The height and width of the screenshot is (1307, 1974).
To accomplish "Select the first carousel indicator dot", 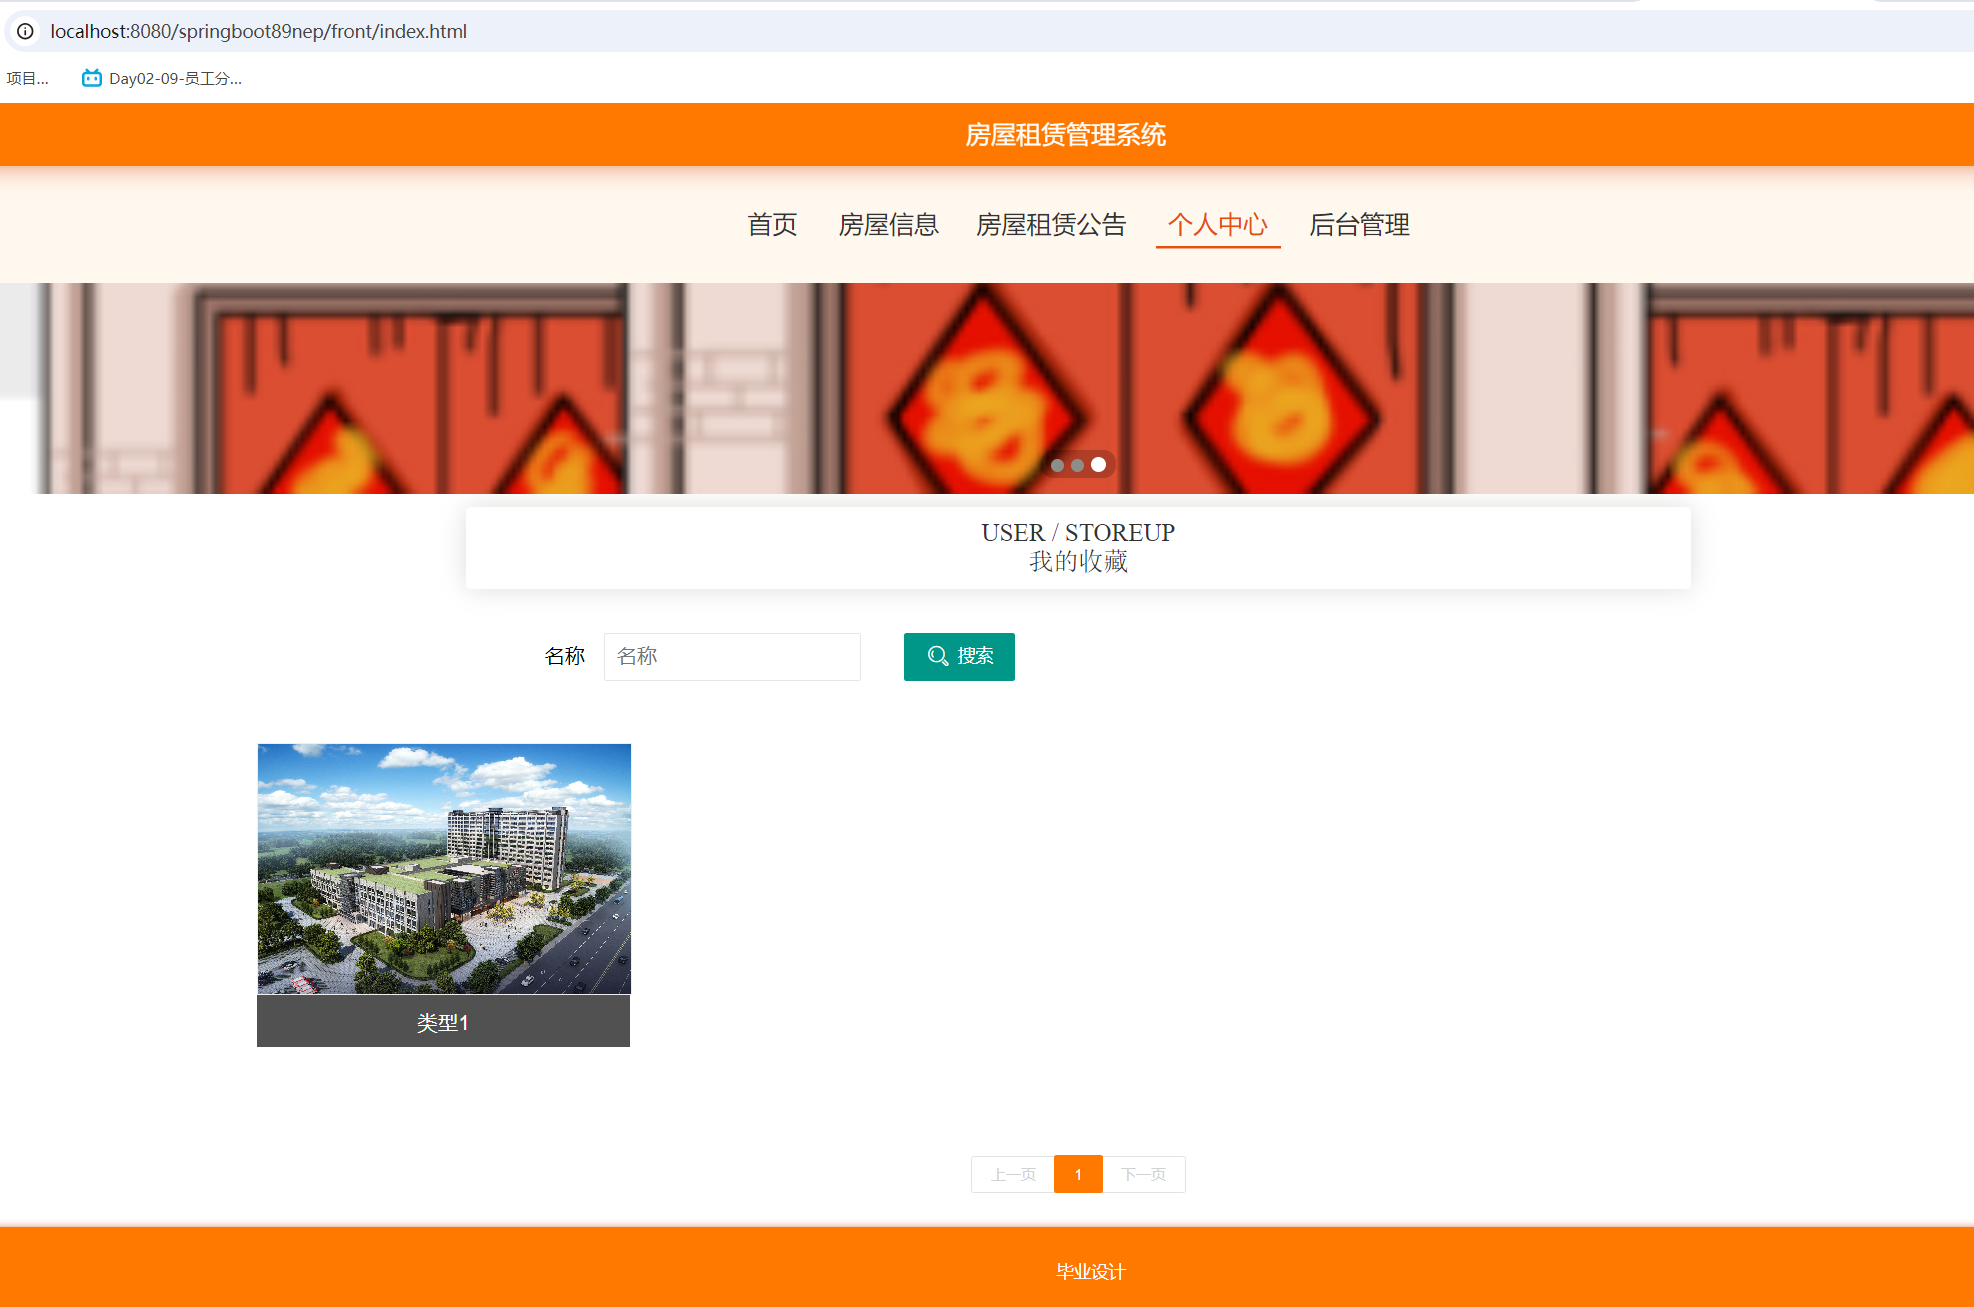I will point(1057,464).
